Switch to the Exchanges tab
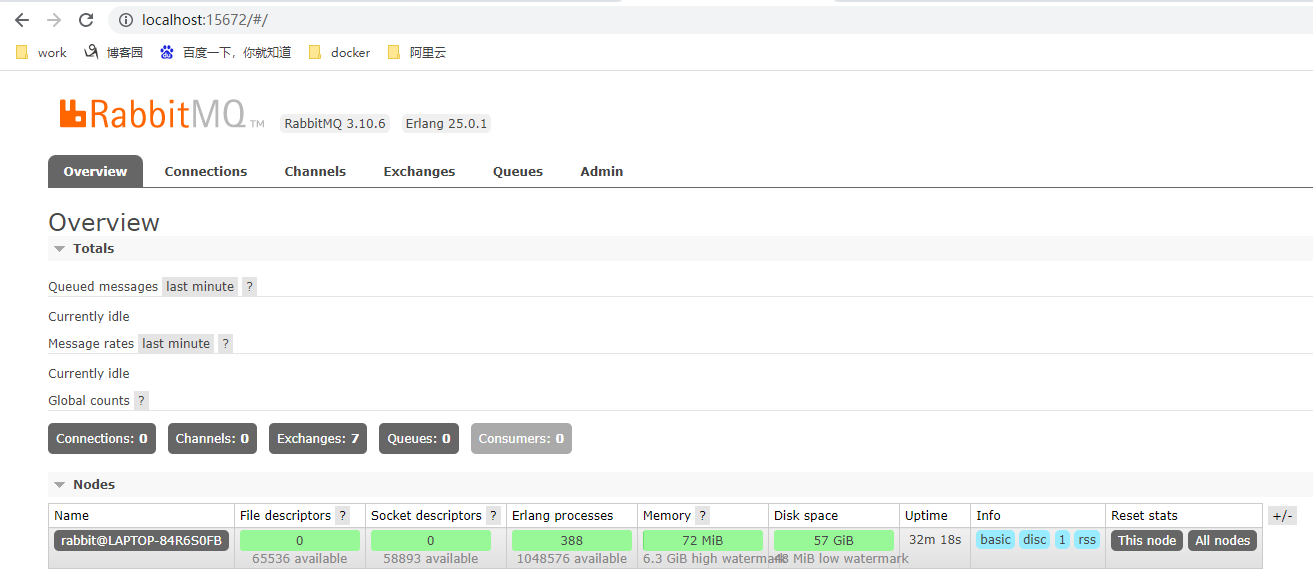 point(419,171)
